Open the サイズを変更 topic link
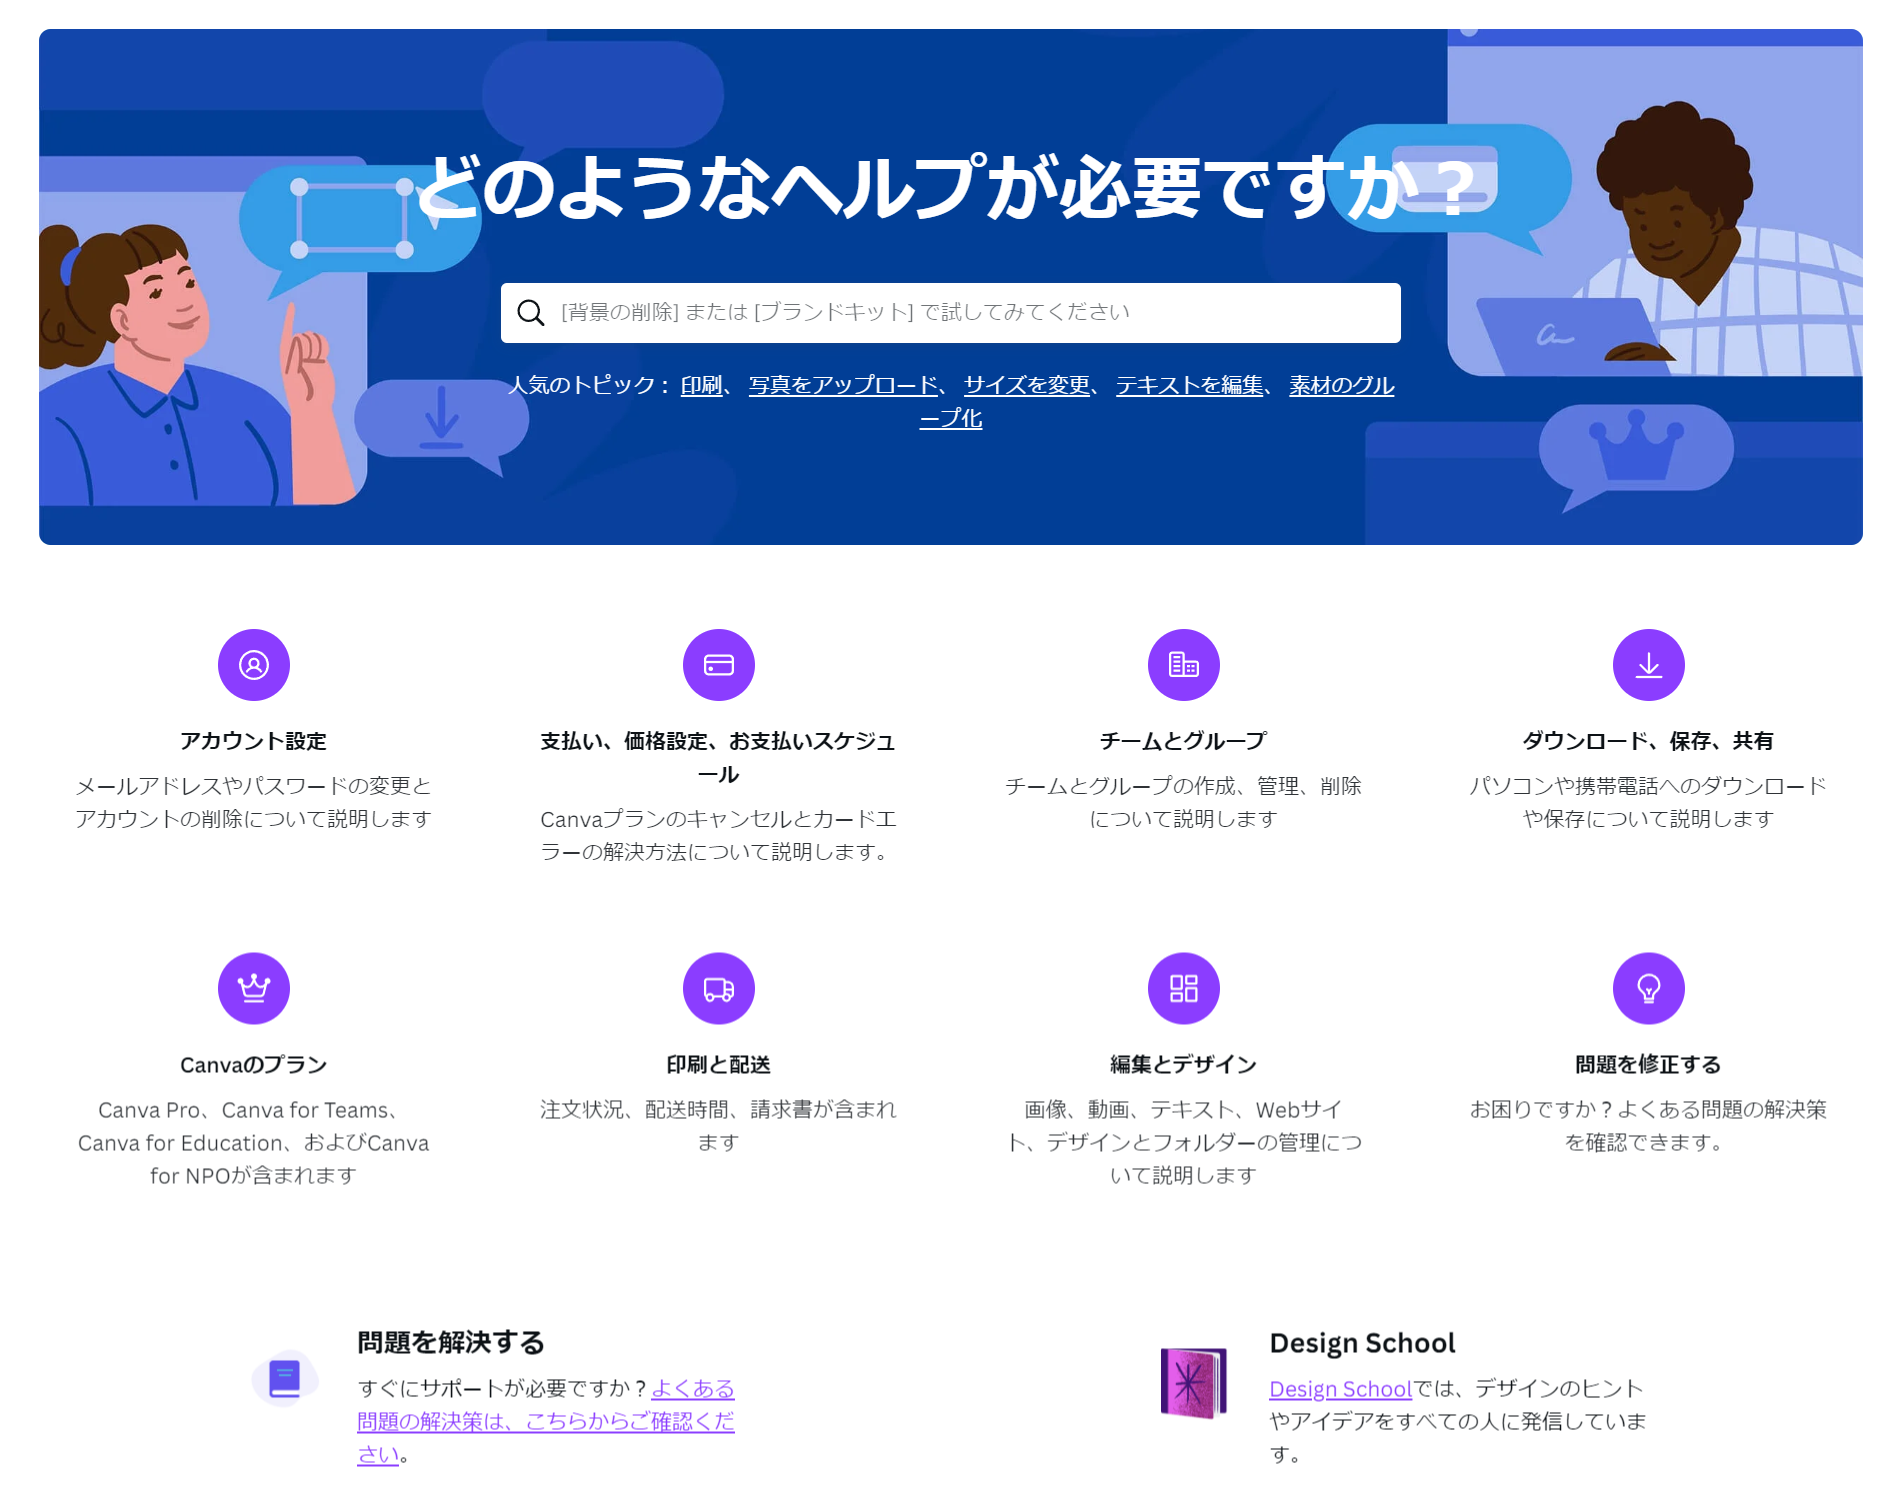 click(x=1027, y=385)
